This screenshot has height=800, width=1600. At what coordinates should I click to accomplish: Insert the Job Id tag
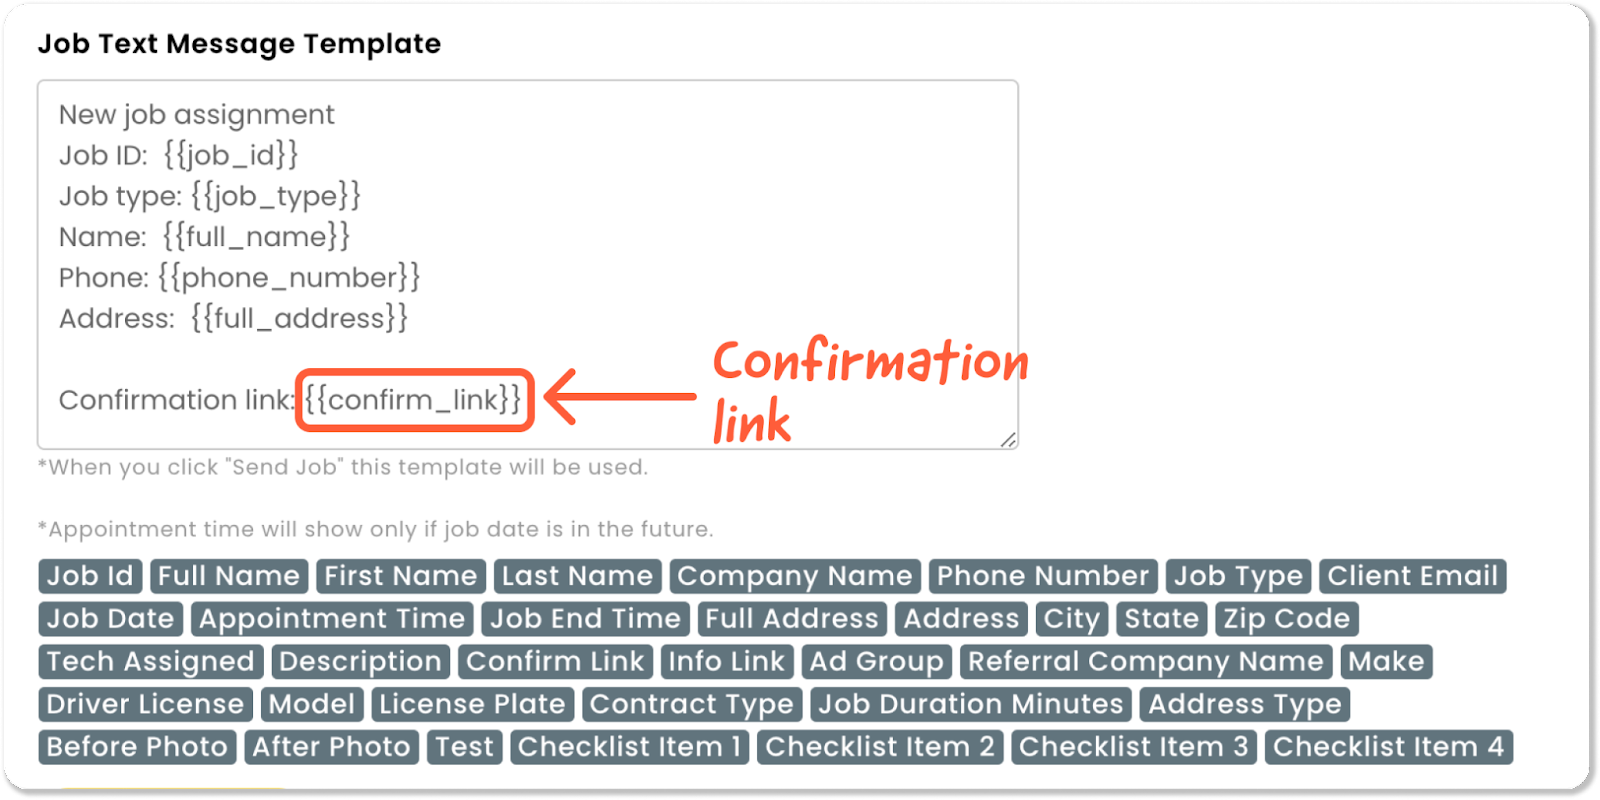coord(90,576)
